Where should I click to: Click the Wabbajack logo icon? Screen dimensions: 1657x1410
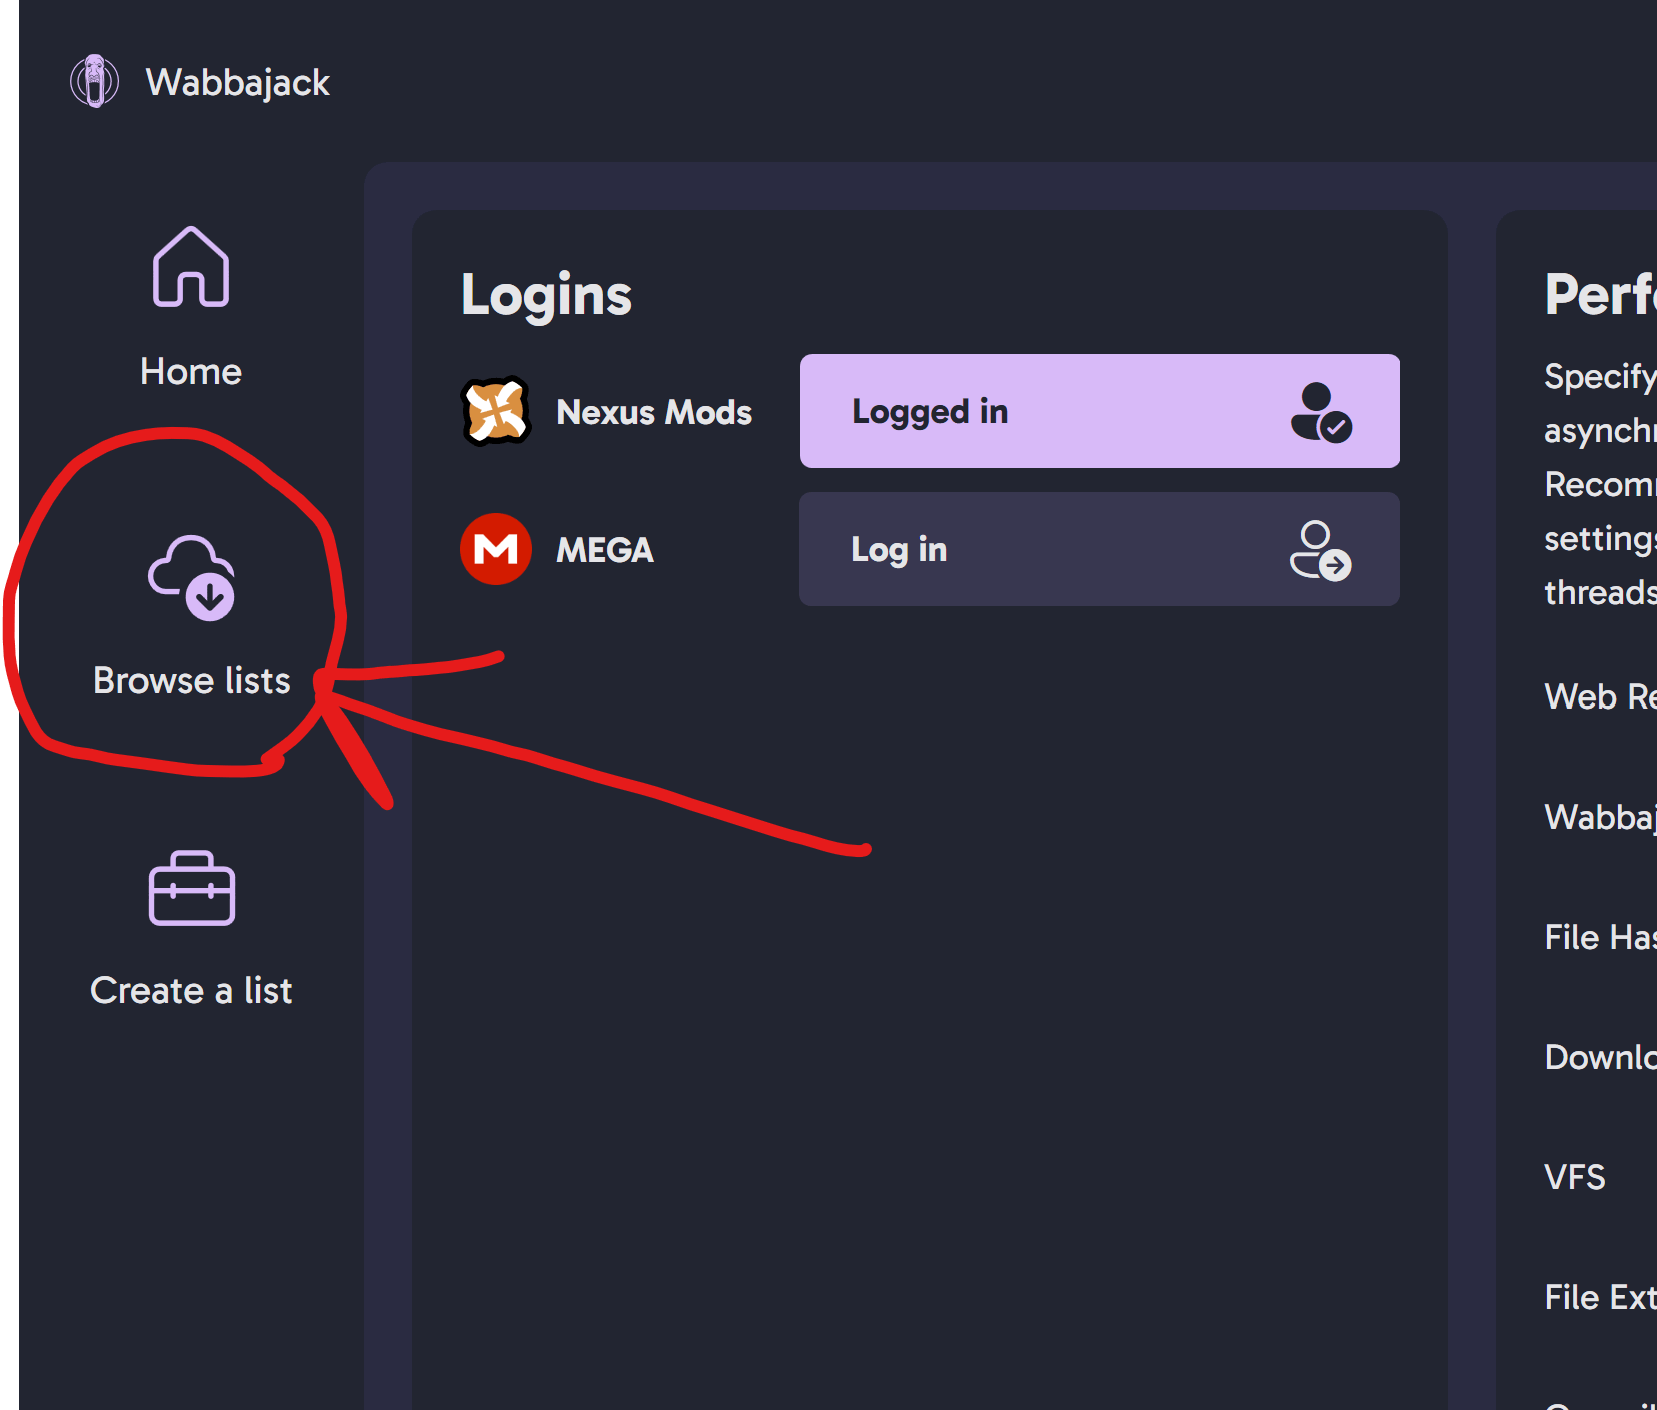pyautogui.click(x=94, y=81)
